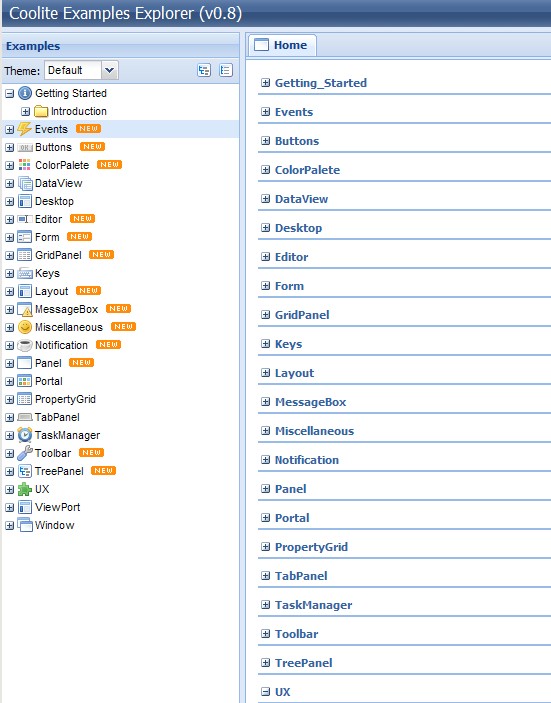
Task: Click the Miscellaneous smiley icon
Action: tap(25, 327)
